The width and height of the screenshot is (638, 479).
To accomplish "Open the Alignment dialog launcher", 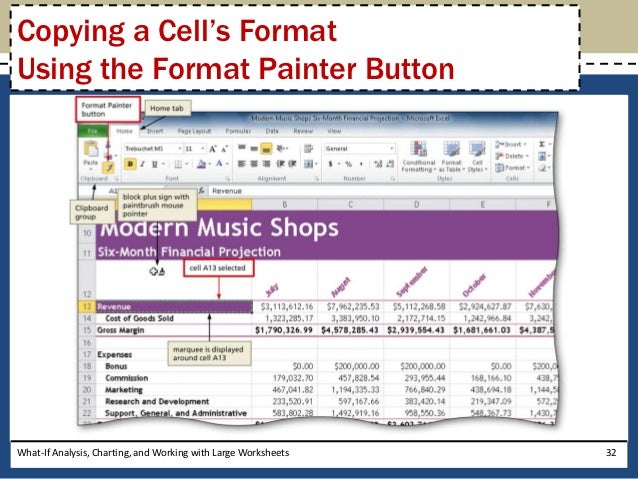I will pyautogui.click(x=316, y=179).
